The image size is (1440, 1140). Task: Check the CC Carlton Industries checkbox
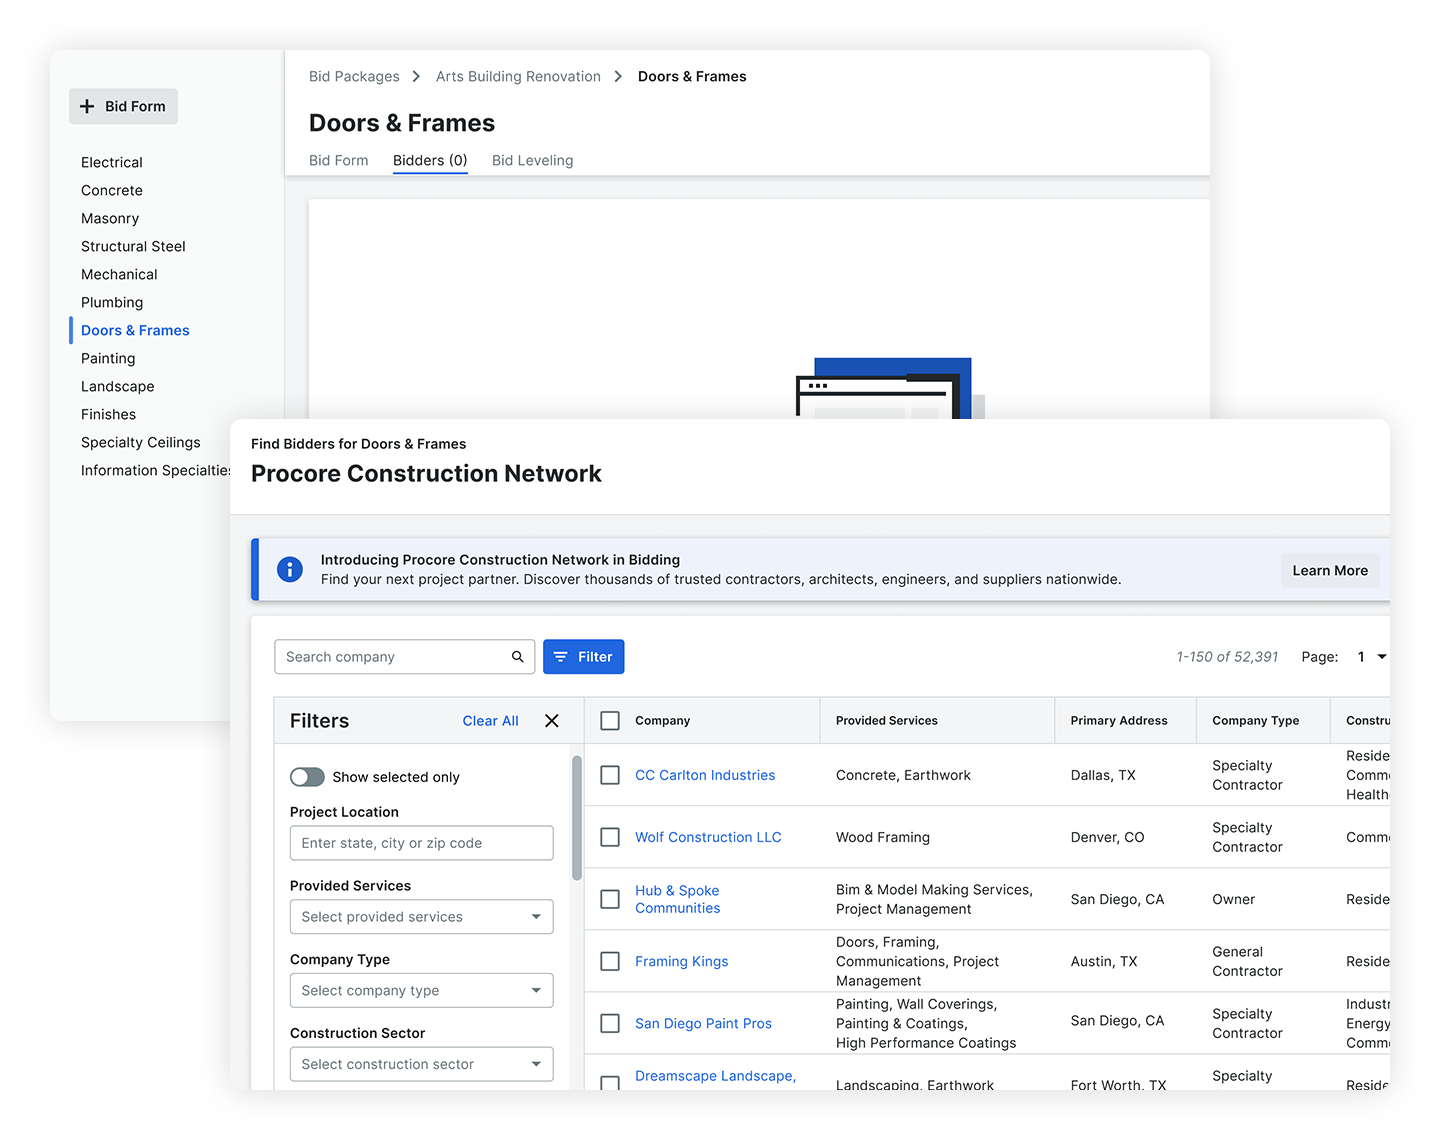pyautogui.click(x=610, y=774)
